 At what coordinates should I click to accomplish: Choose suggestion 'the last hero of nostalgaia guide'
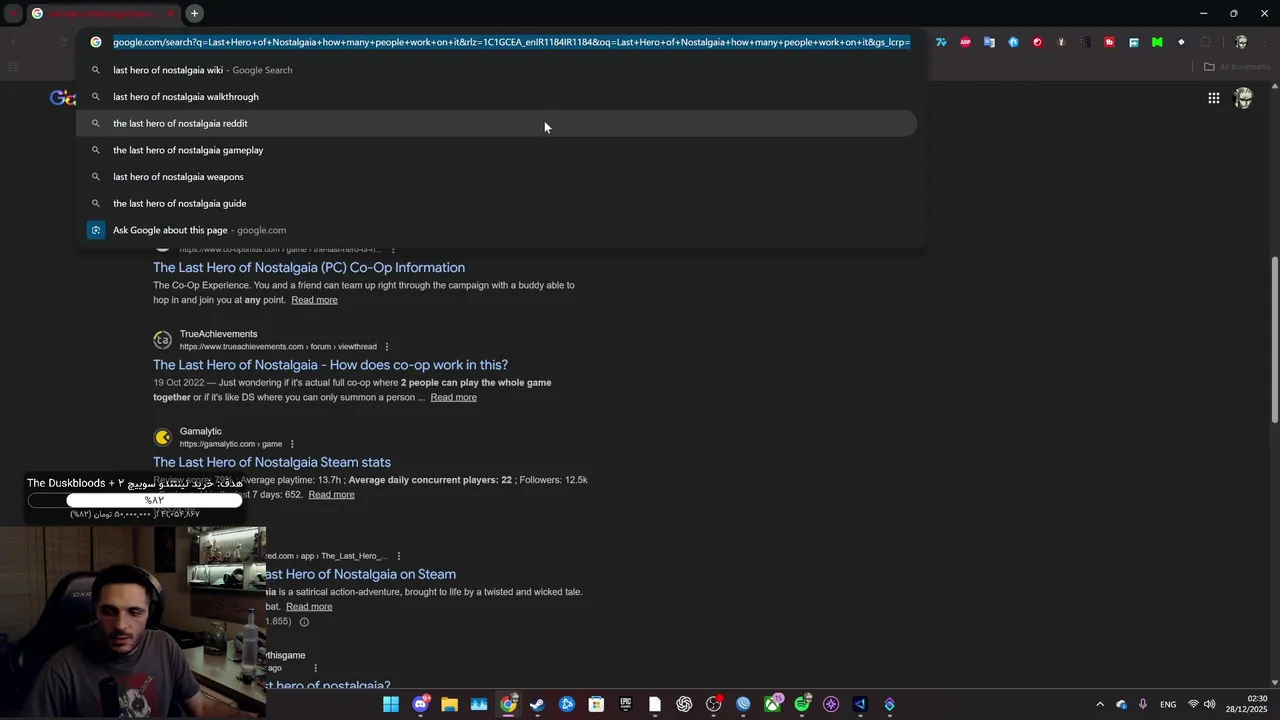[x=497, y=203]
